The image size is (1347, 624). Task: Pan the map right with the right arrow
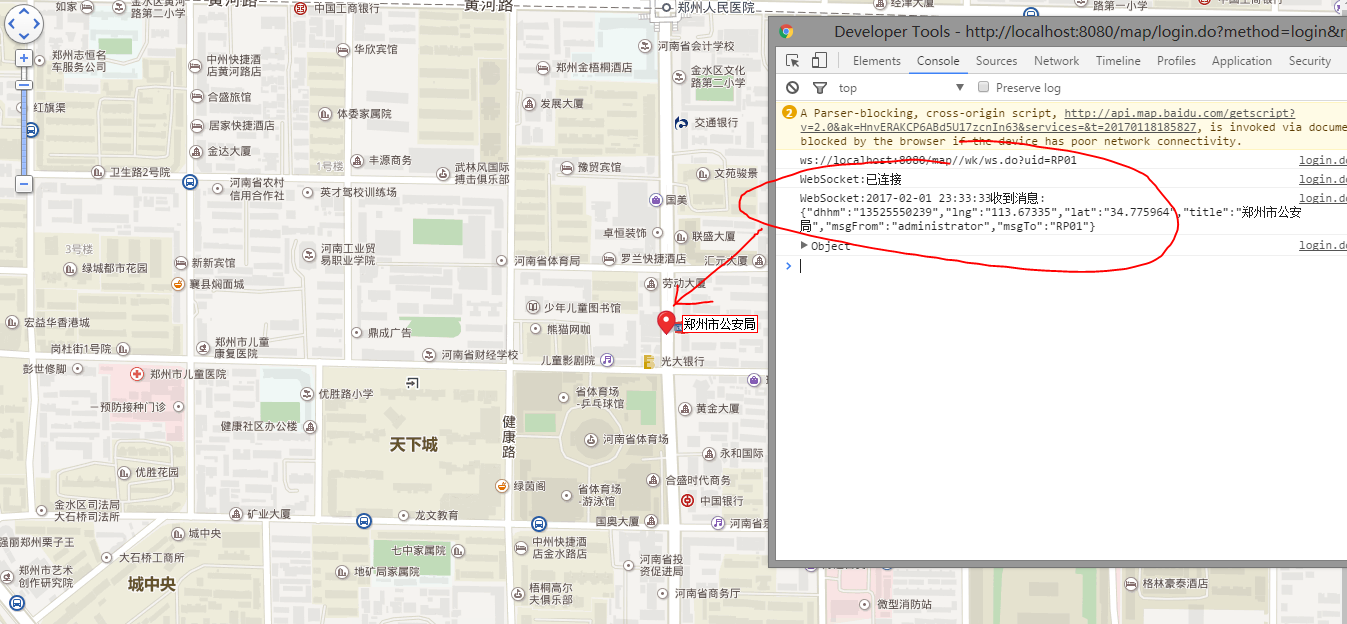click(36, 24)
